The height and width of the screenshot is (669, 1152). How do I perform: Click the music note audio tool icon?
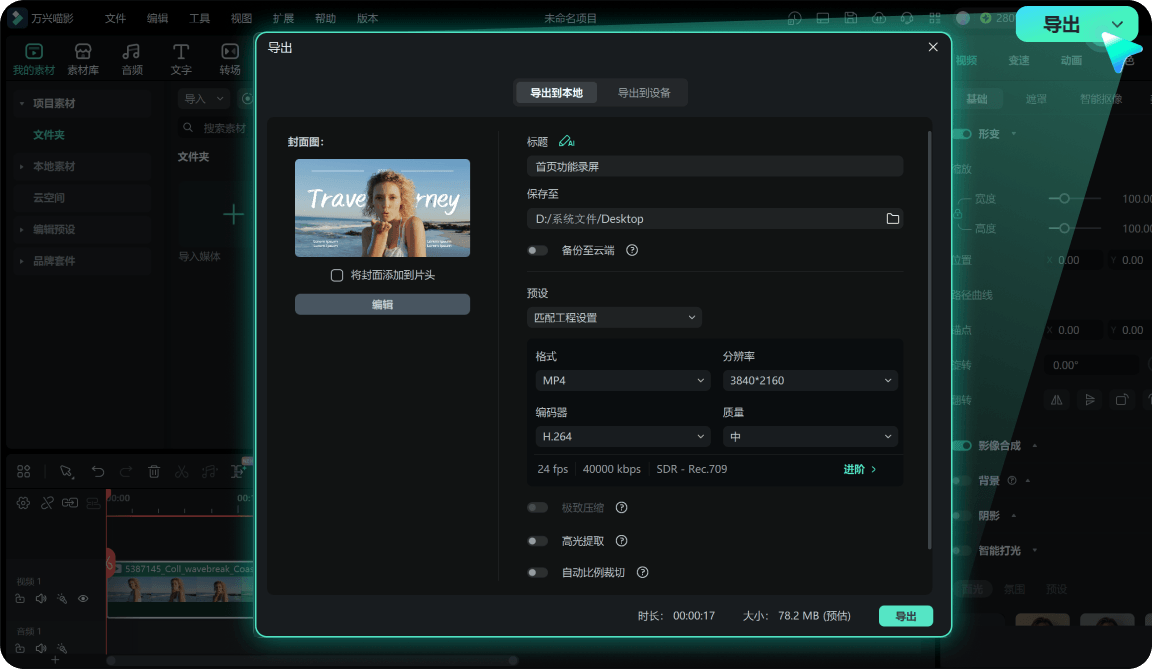tap(209, 471)
